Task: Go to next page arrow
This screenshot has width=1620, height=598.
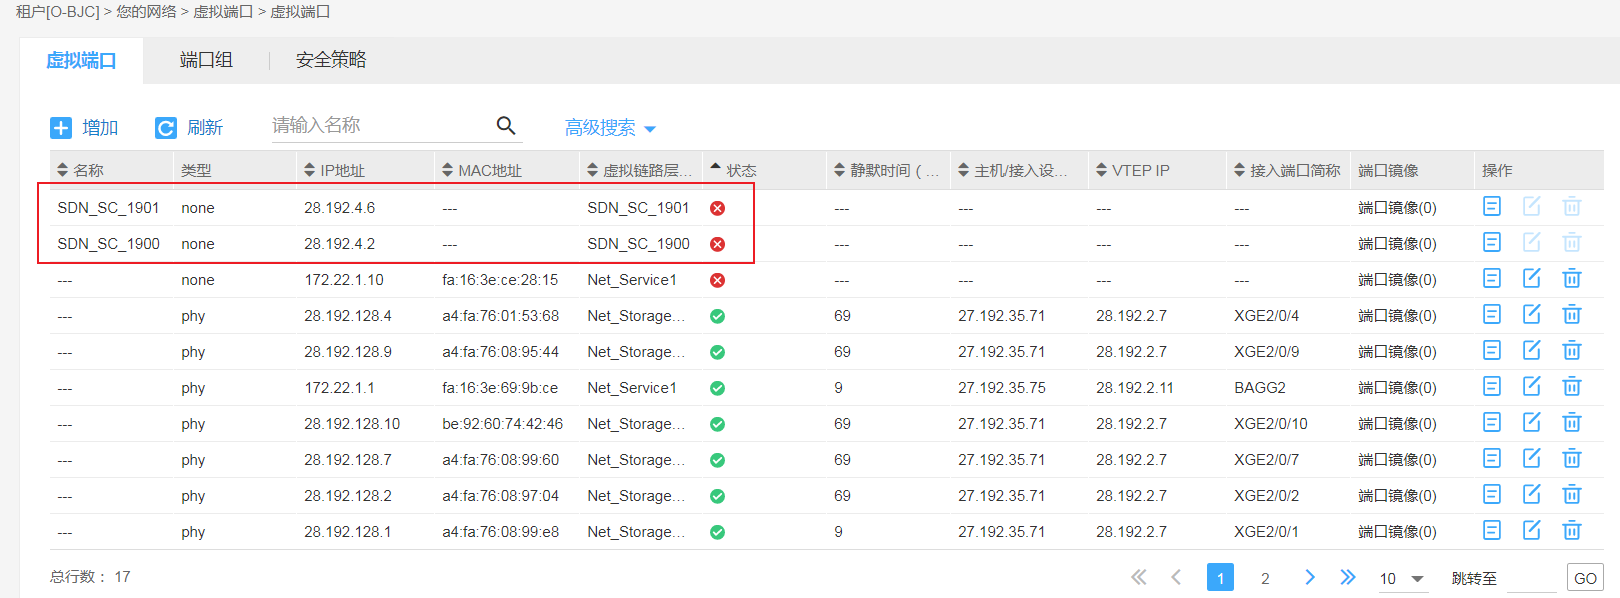Action: [1310, 577]
